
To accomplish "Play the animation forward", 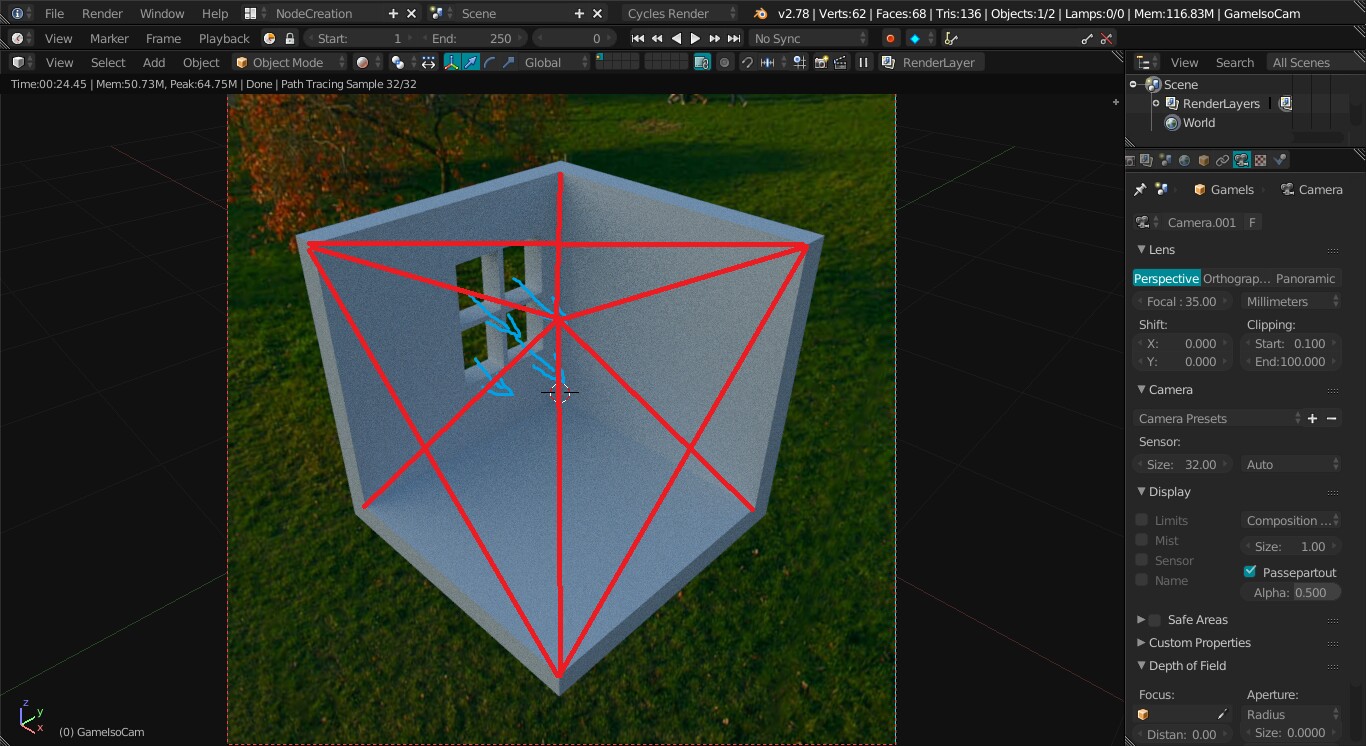I will (695, 38).
